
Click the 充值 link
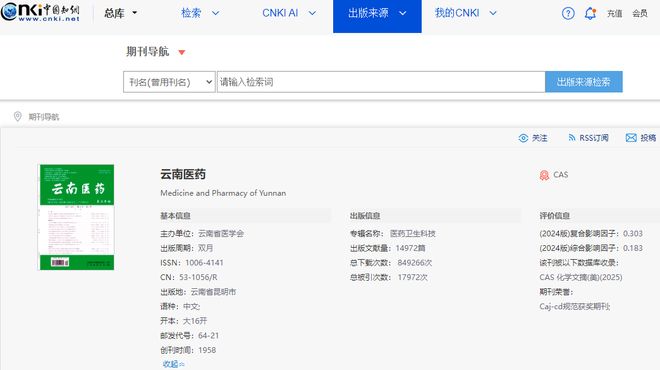[615, 13]
